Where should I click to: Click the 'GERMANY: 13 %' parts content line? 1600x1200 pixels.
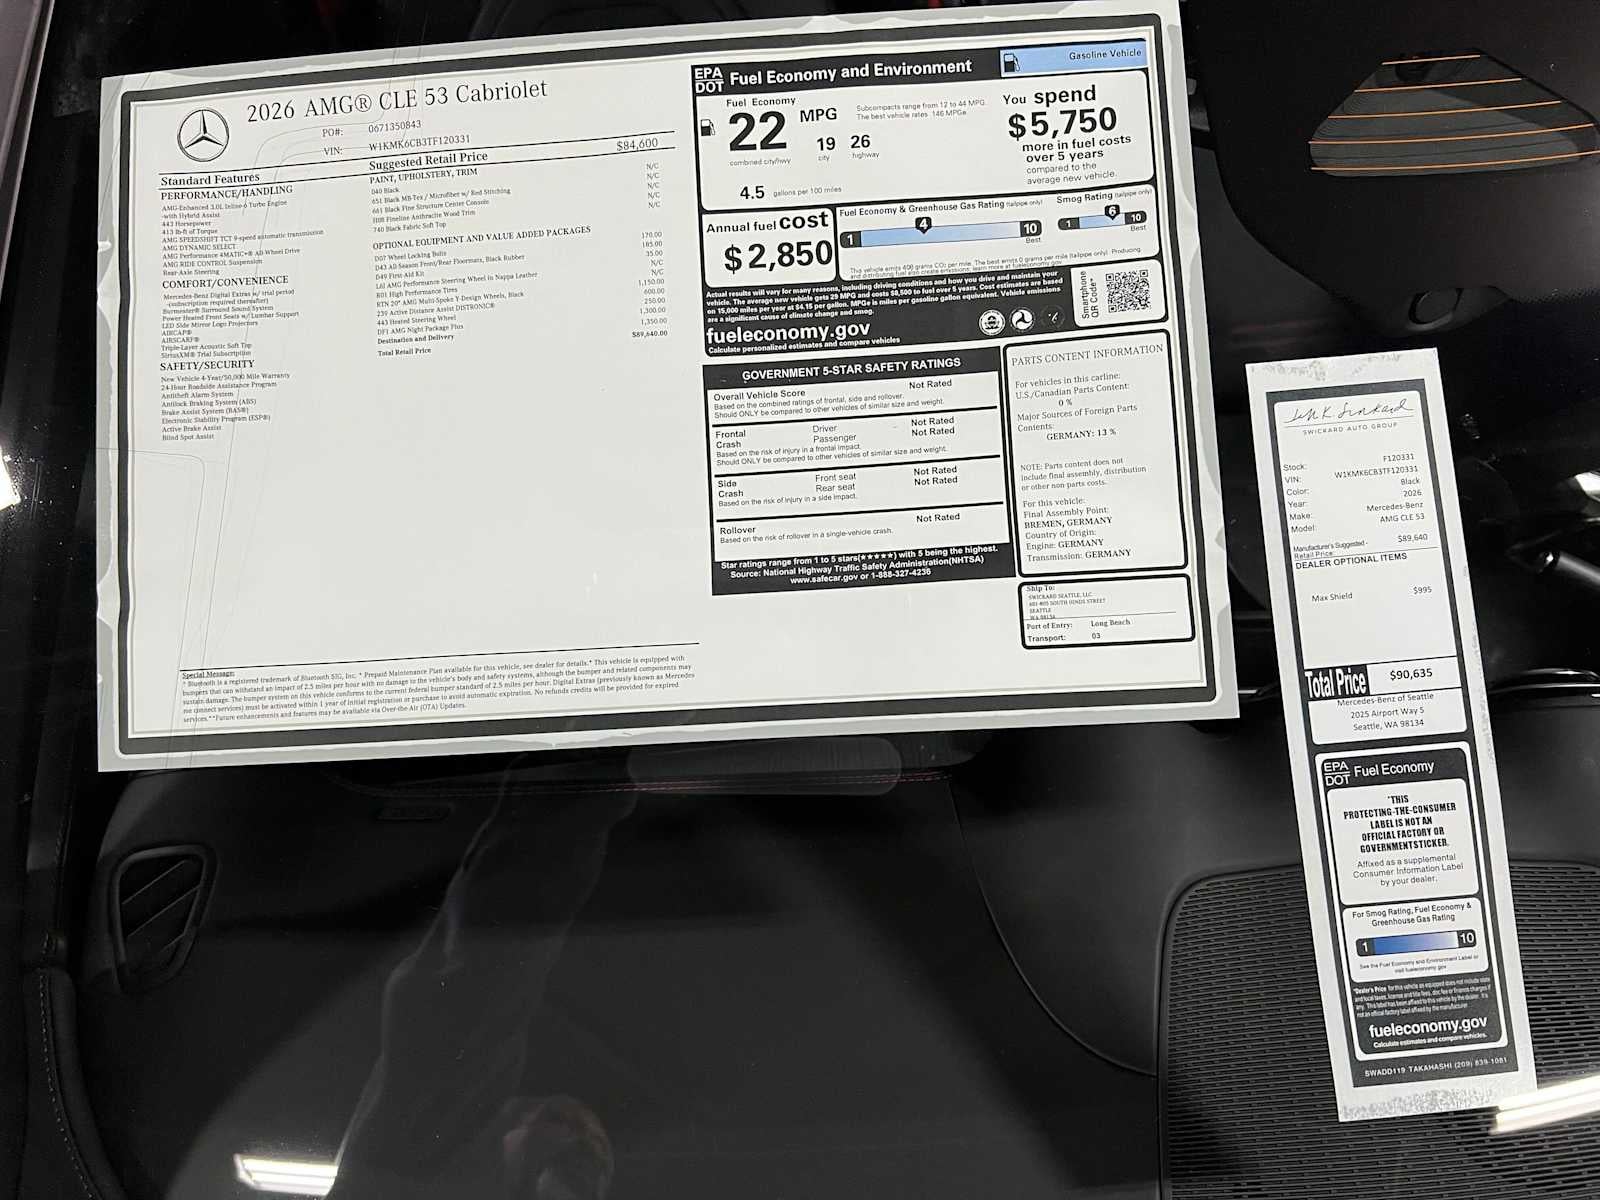pos(1081,434)
